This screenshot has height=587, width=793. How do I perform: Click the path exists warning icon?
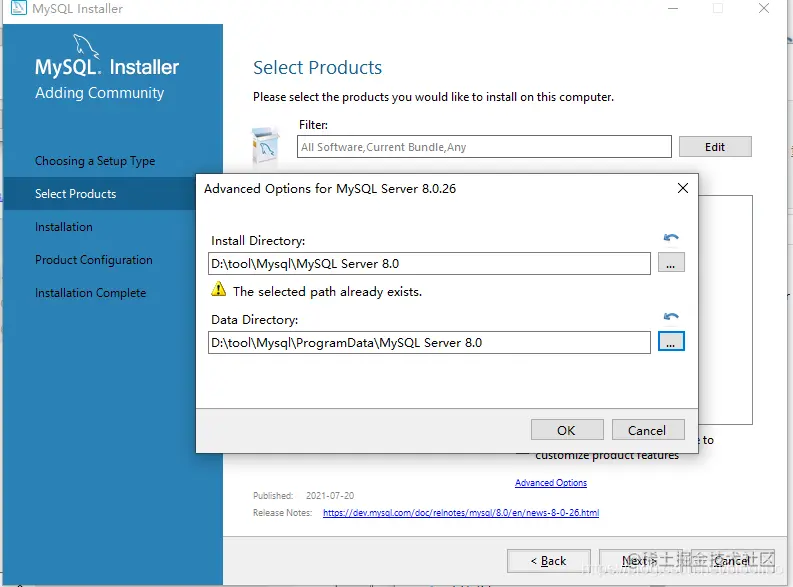click(x=218, y=290)
